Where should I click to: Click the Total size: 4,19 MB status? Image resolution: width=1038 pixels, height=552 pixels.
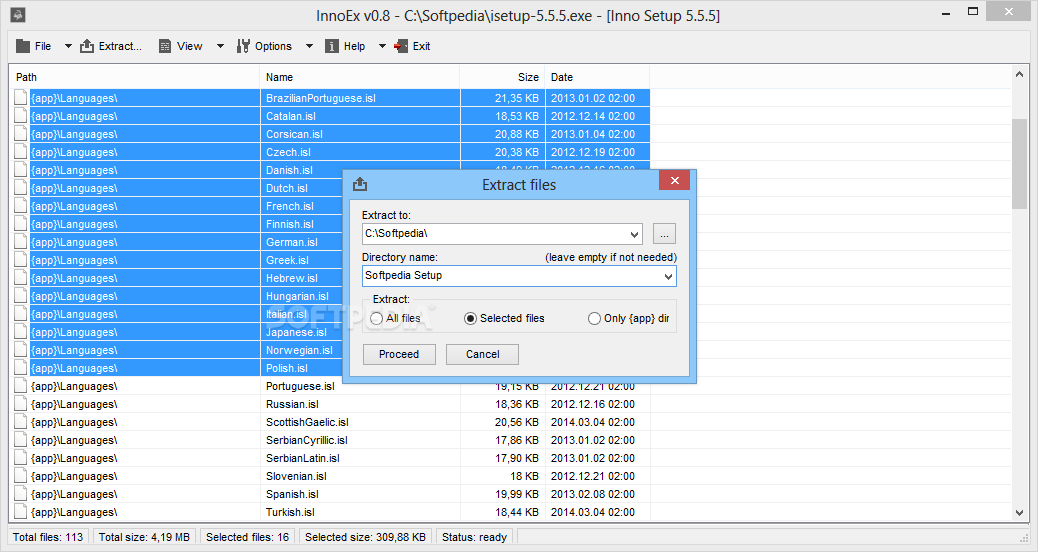point(144,537)
